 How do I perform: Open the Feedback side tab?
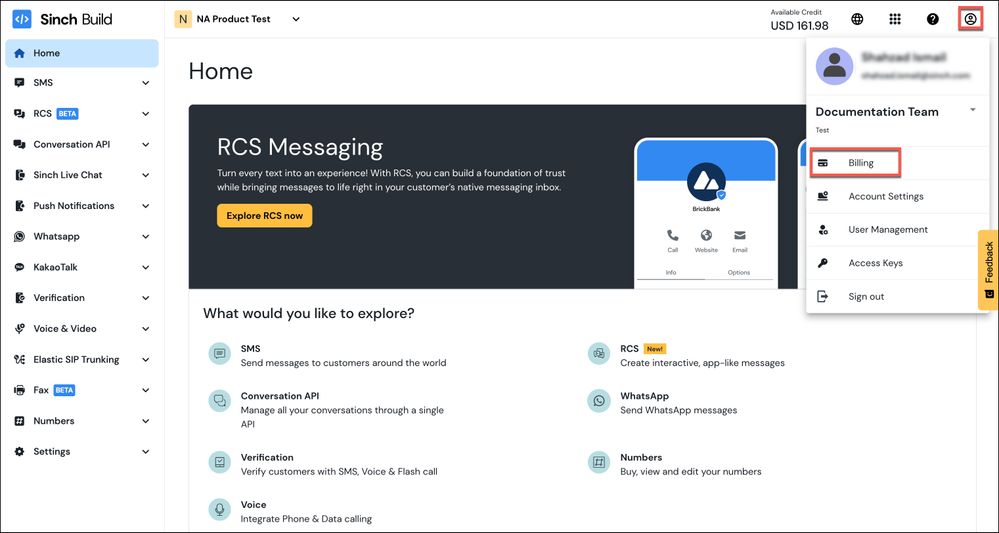coord(988,269)
